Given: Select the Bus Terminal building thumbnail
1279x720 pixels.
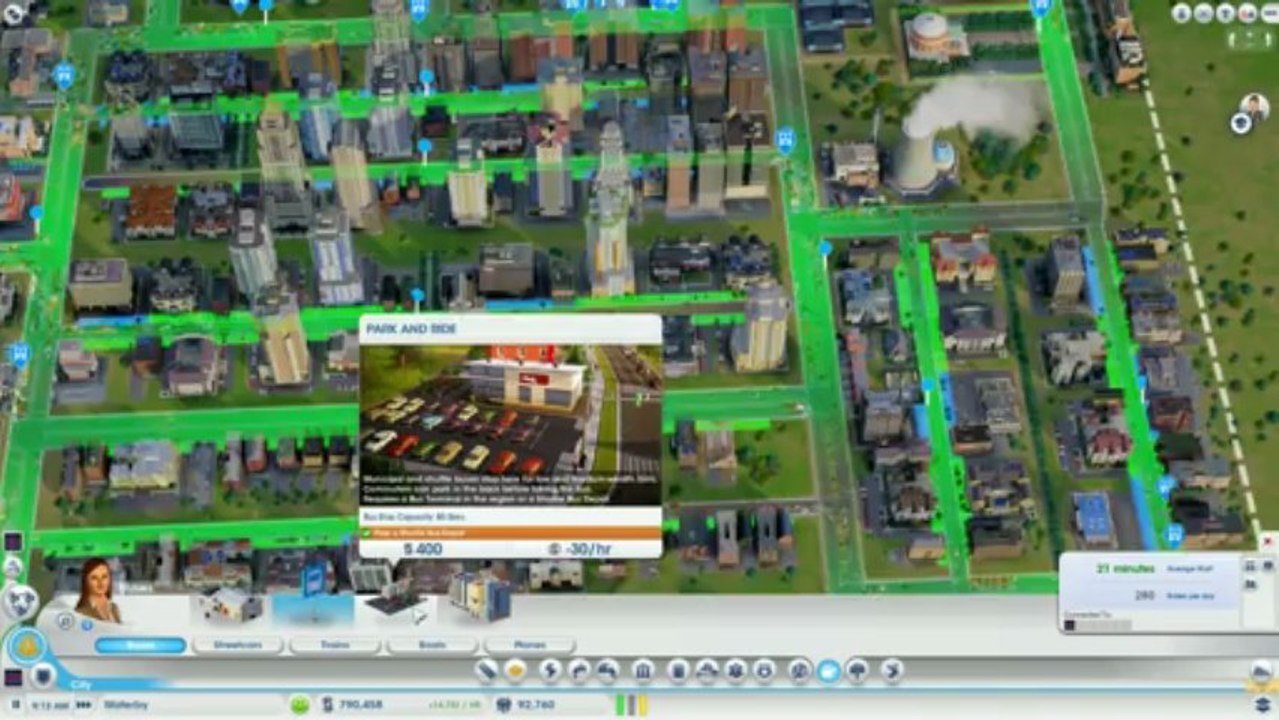Looking at the screenshot, I should [x=480, y=596].
